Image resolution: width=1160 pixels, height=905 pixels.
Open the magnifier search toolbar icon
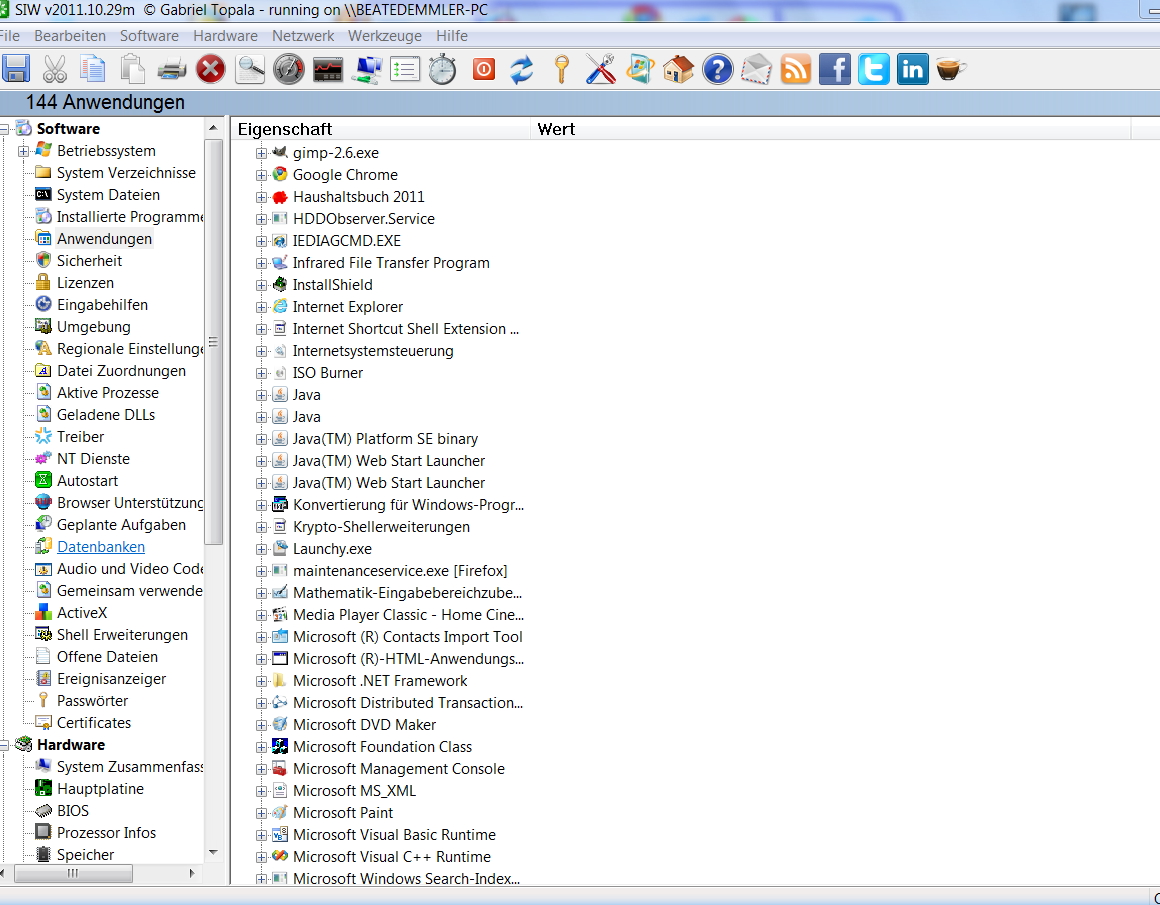pyautogui.click(x=250, y=70)
